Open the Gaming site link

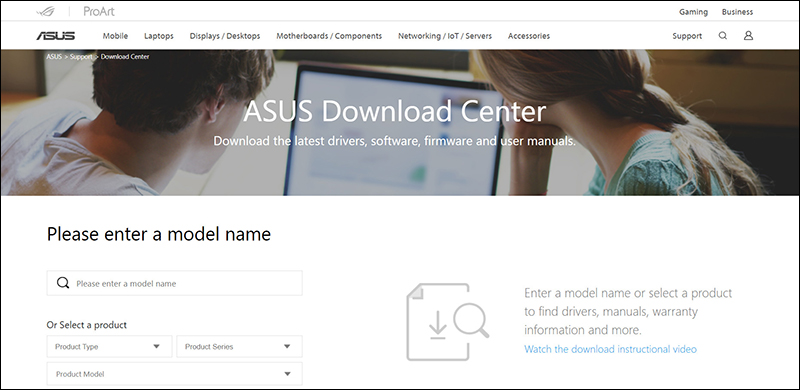pyautogui.click(x=693, y=12)
